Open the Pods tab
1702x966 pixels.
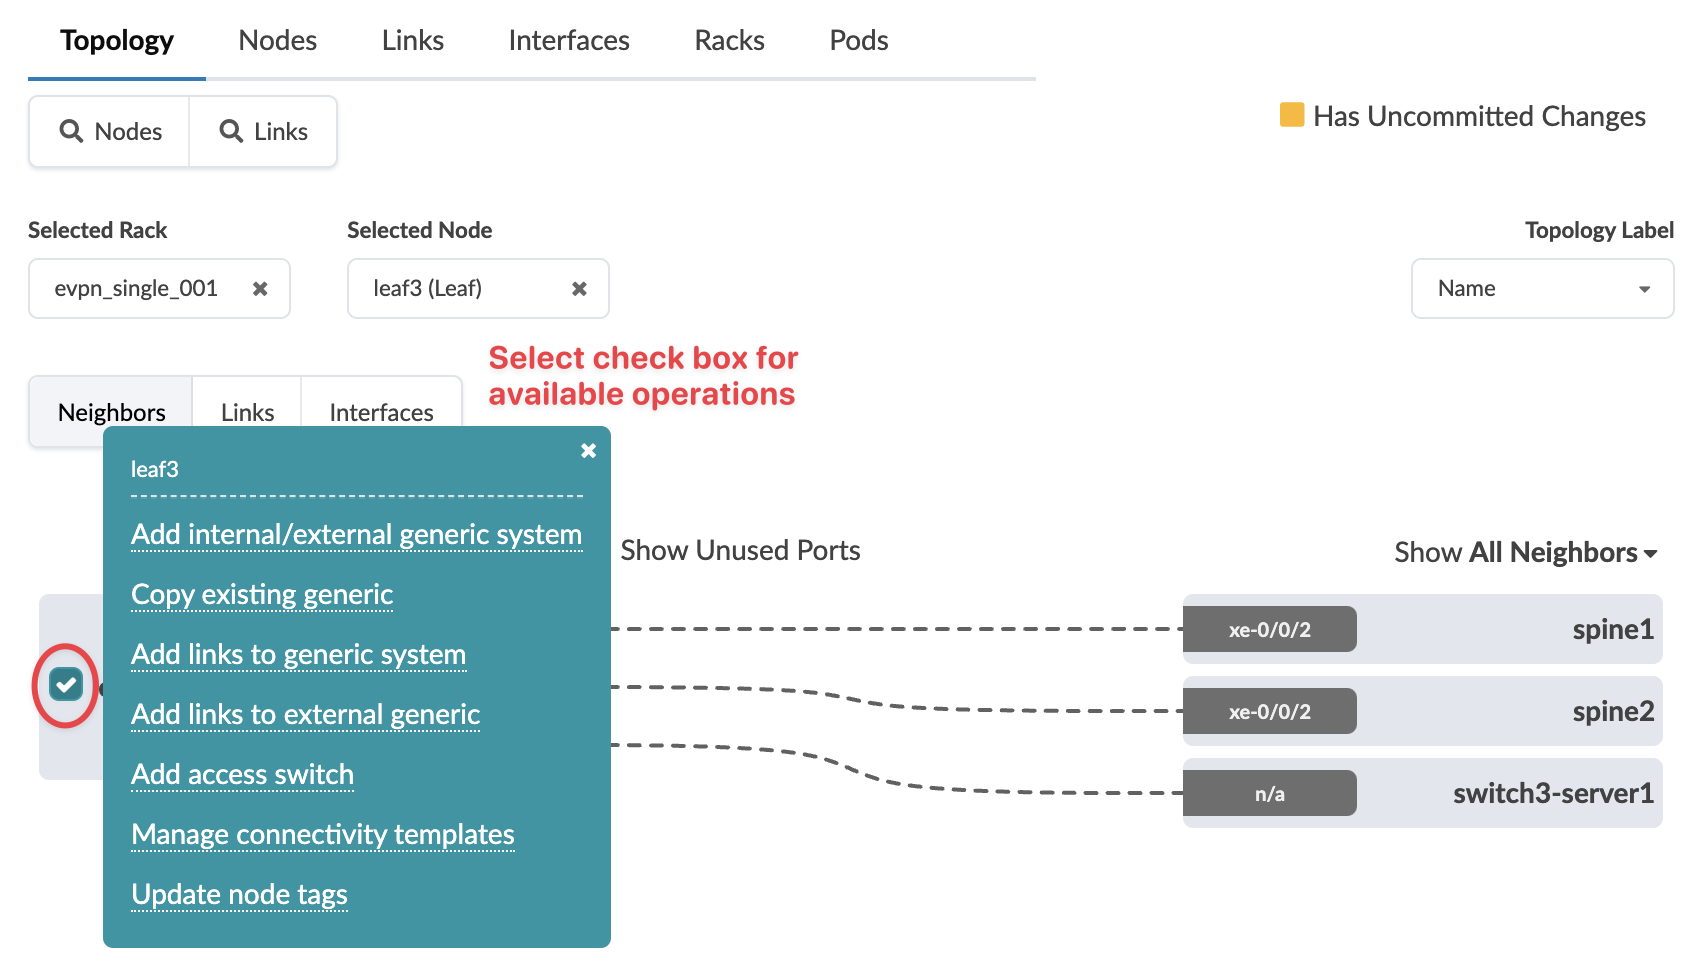(x=858, y=40)
